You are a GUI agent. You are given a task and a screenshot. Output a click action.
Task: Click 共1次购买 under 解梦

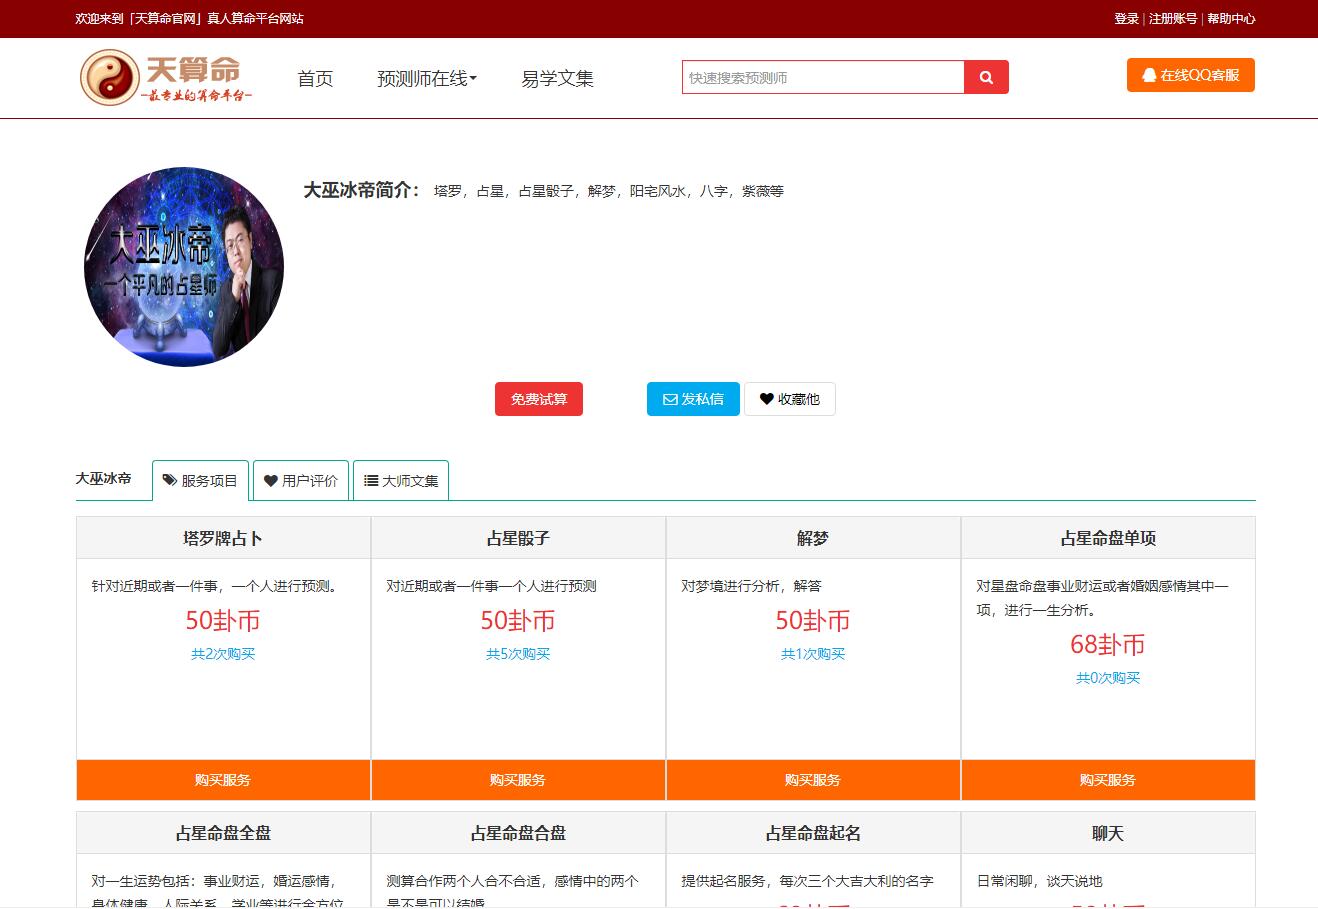tap(813, 654)
